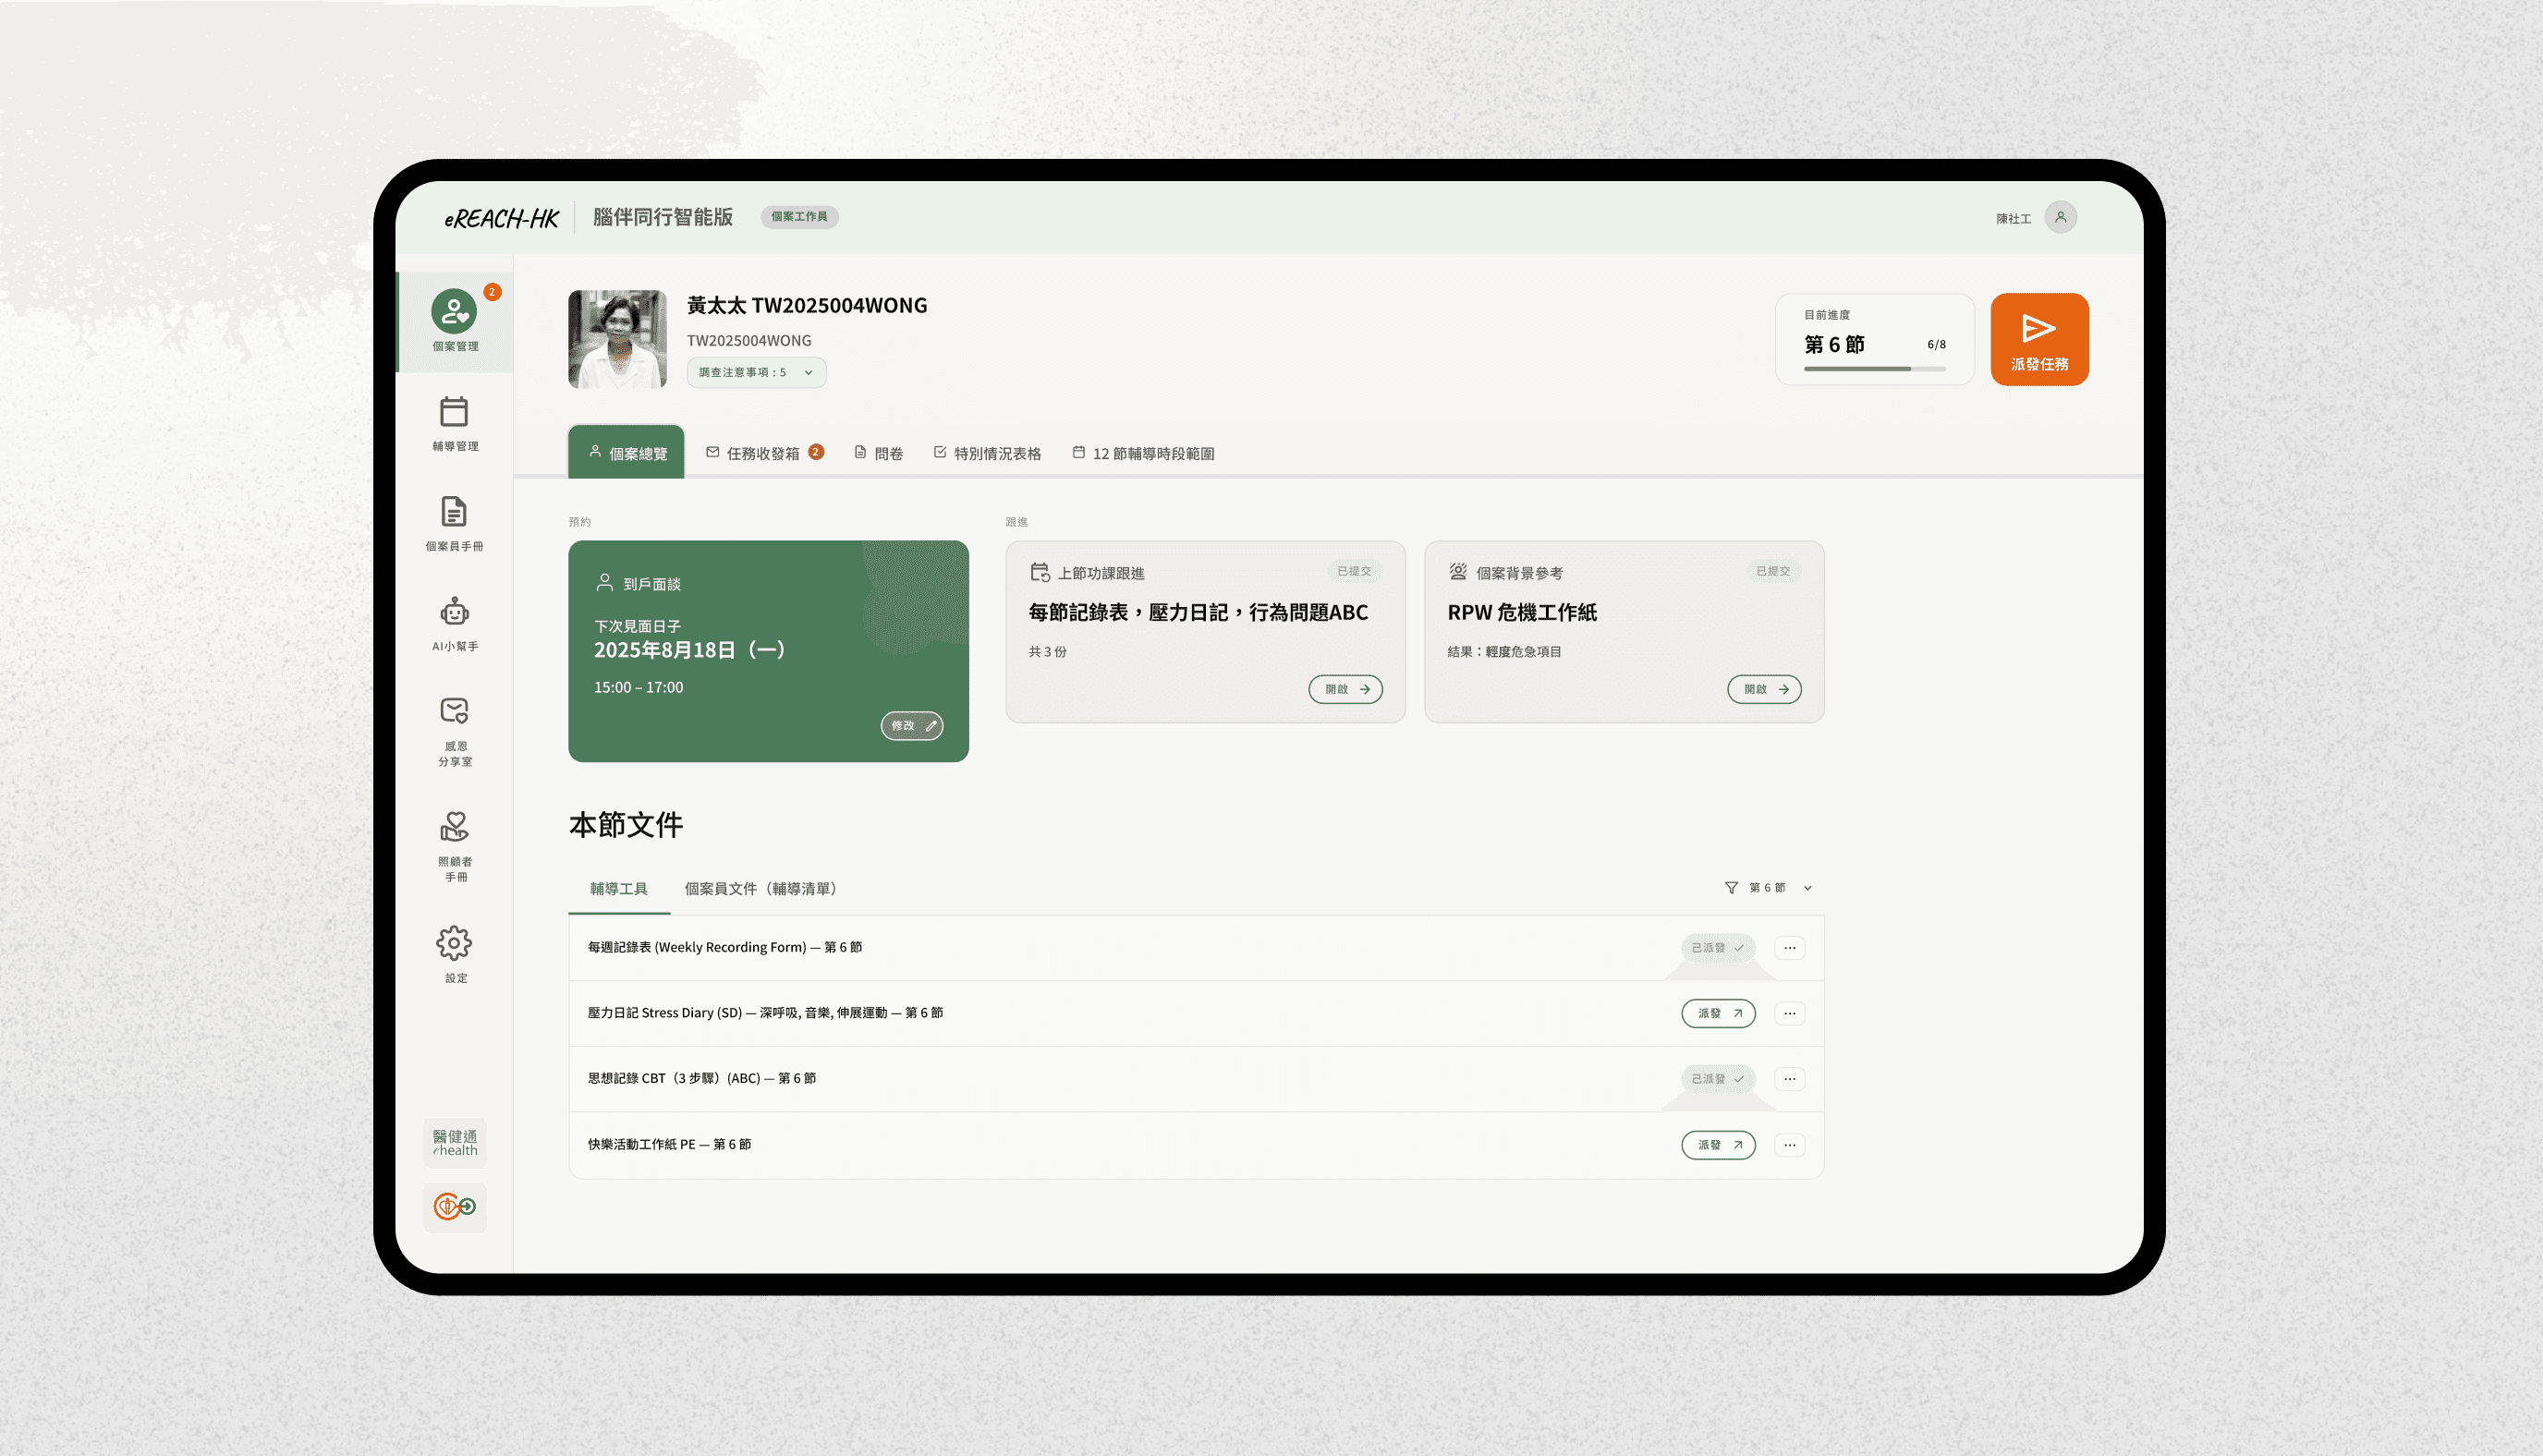This screenshot has height=1456, width=2543.
Task: Open 感恩分享室 sidebar icon
Action: [x=454, y=711]
